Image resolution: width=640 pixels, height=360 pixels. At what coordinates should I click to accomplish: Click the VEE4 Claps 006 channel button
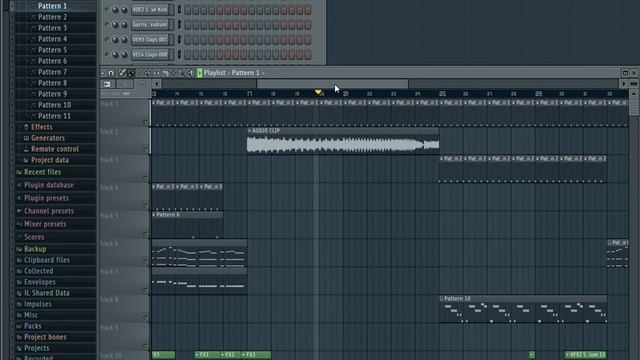pos(150,54)
